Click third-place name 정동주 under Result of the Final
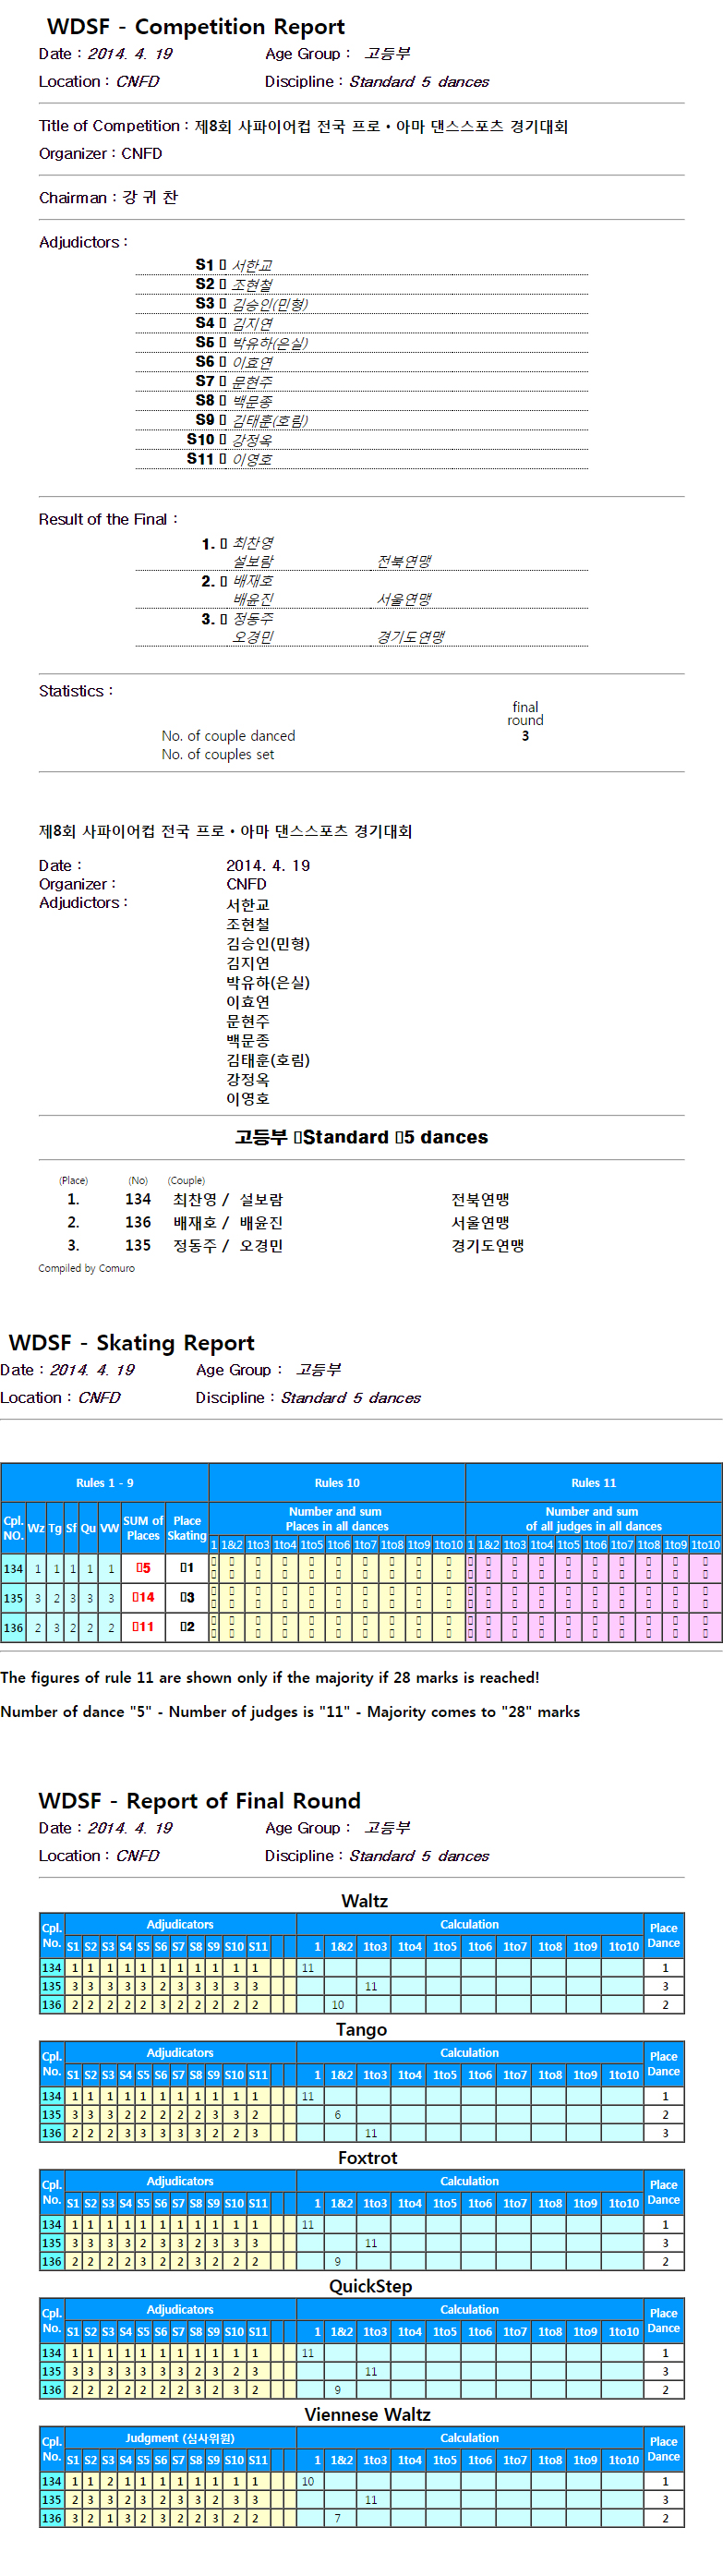This screenshot has width=723, height=2576. 253,619
